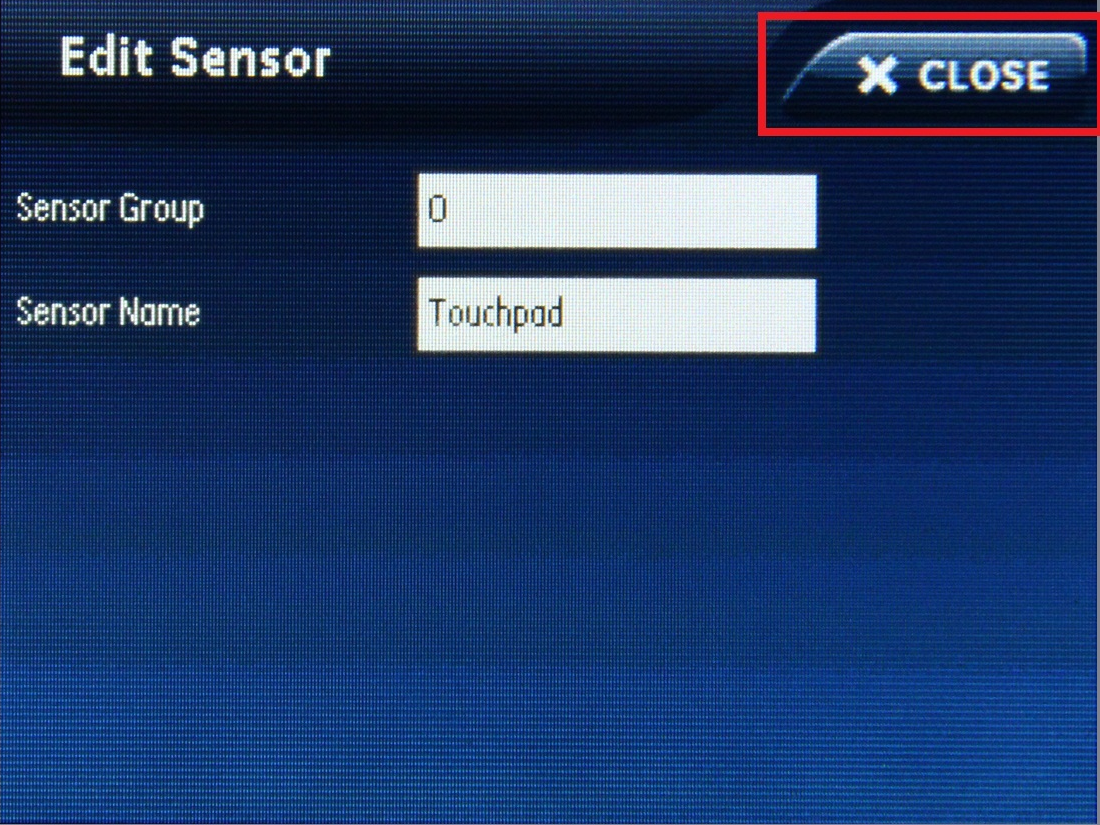The image size is (1100, 825).
Task: Click the 'Sensor Name' label text
Action: click(x=108, y=311)
